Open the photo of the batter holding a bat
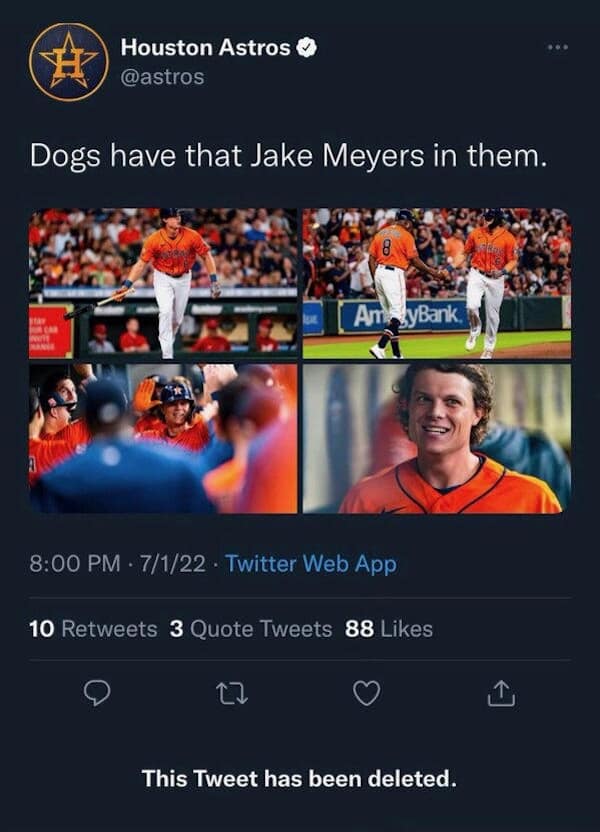The image size is (600, 832). (164, 282)
